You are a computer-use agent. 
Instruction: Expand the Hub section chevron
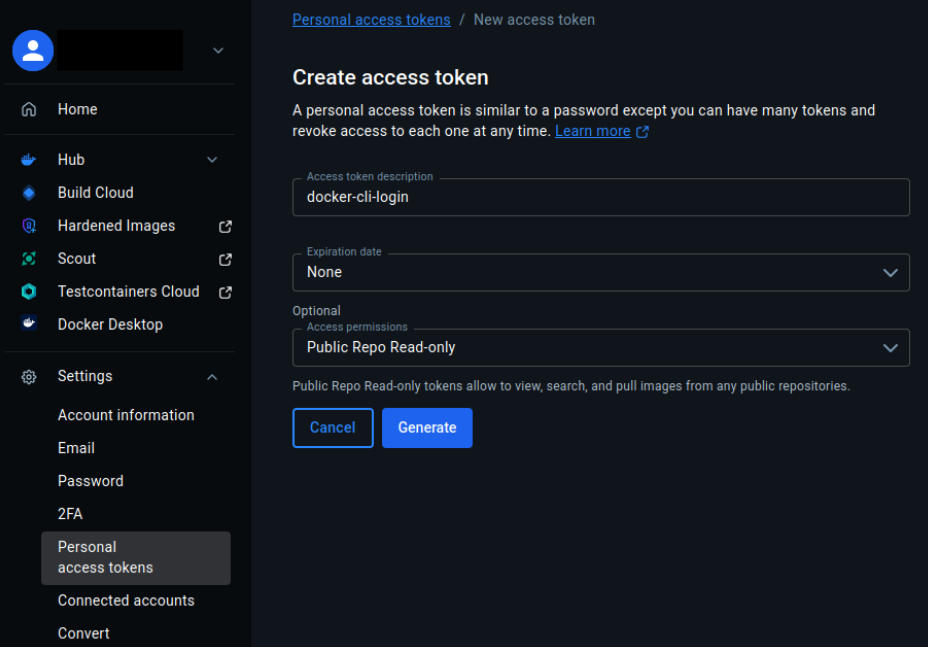click(x=212, y=160)
